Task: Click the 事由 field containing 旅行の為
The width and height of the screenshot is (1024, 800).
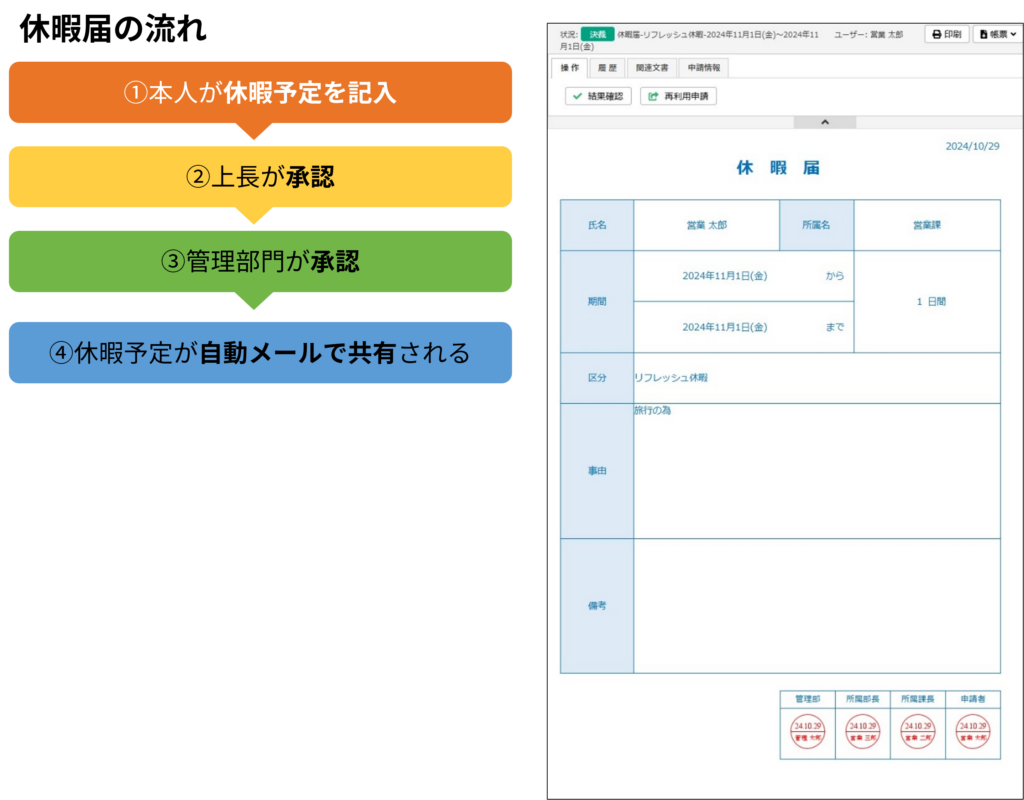Action: [816, 471]
